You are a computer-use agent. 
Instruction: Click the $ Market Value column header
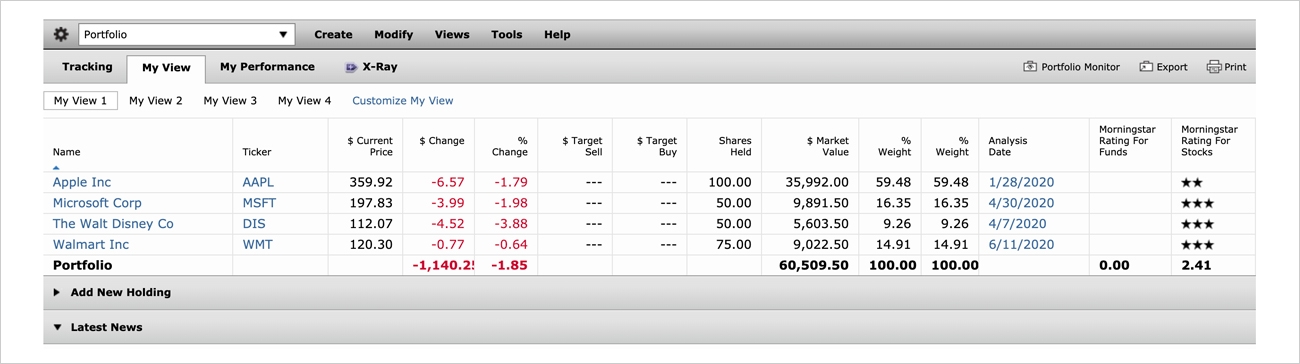coord(828,147)
